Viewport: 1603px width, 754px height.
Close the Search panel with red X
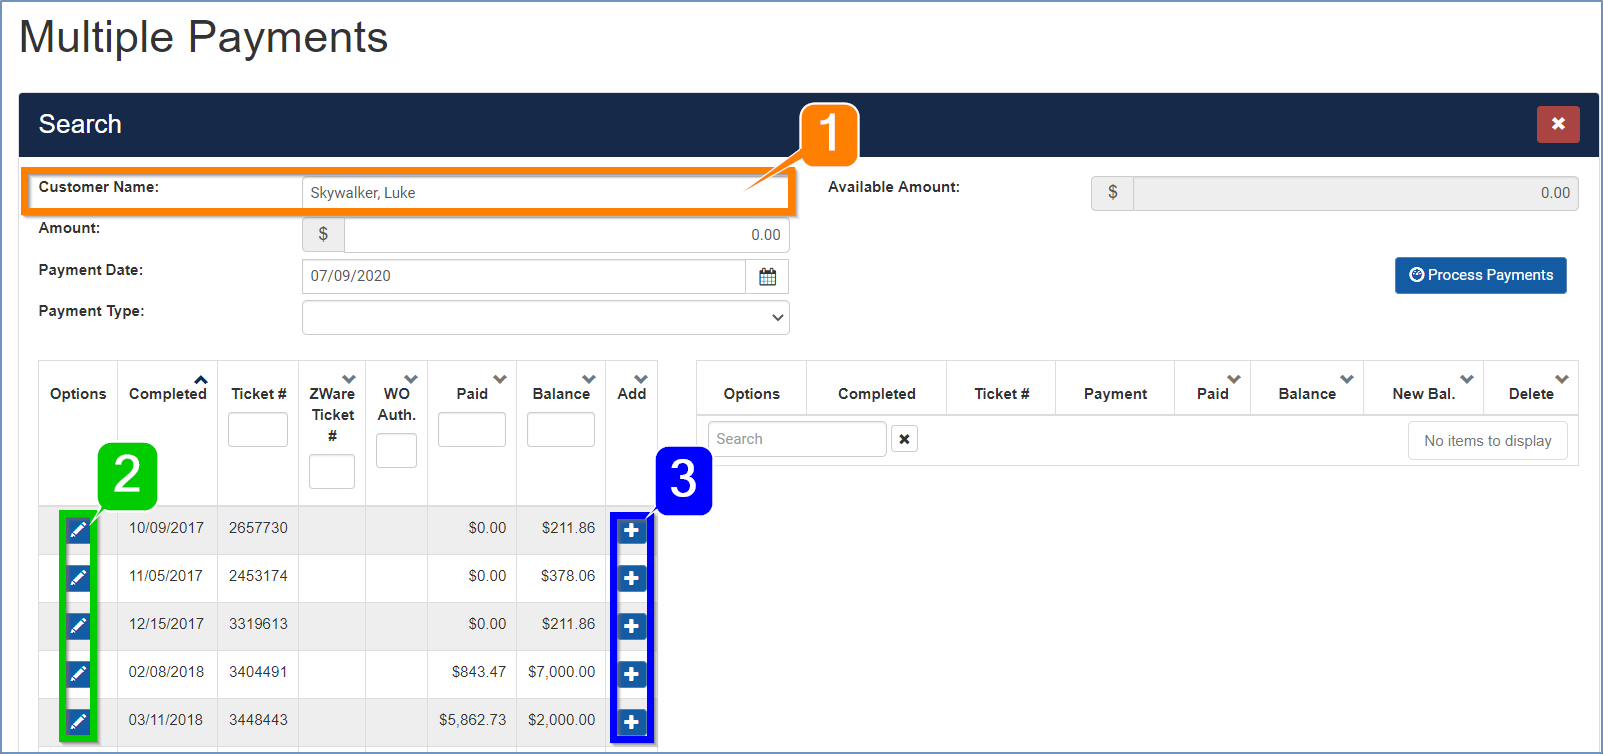point(1557,124)
